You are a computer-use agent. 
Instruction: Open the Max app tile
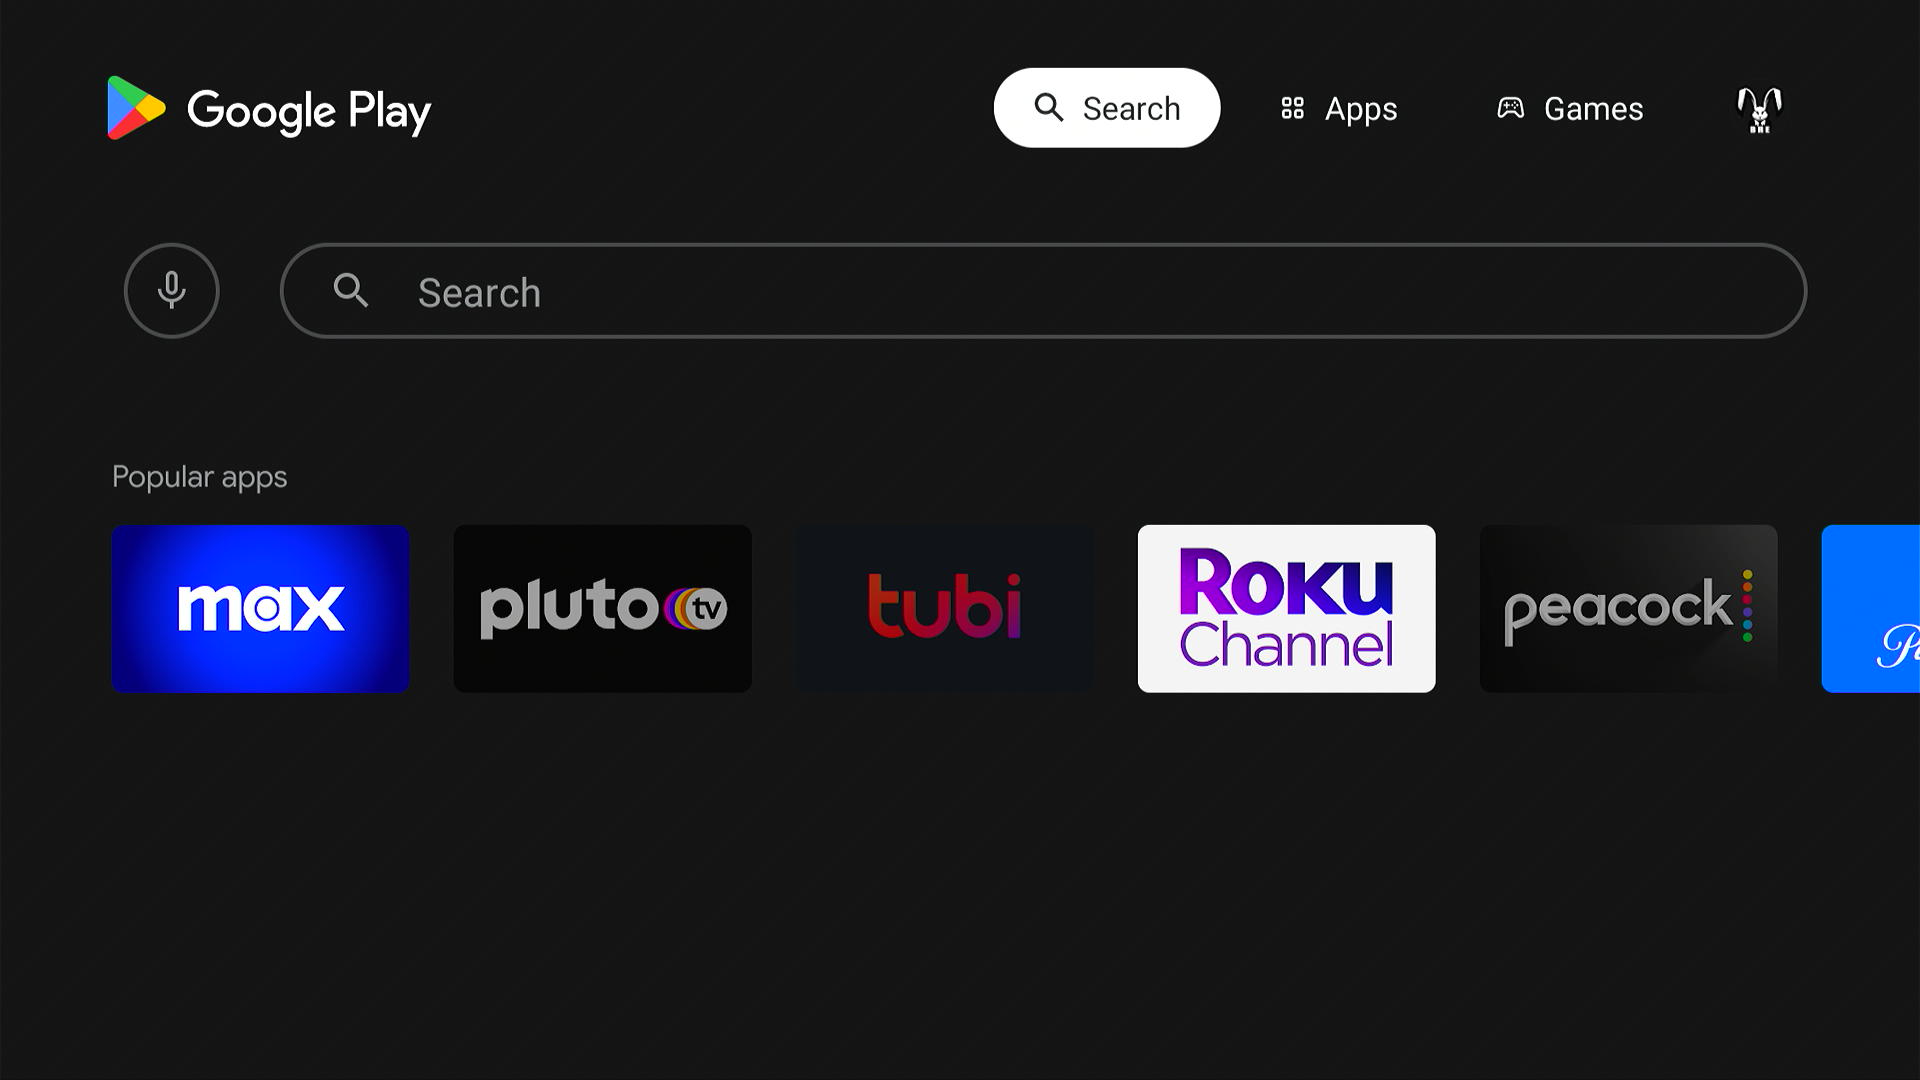261,608
